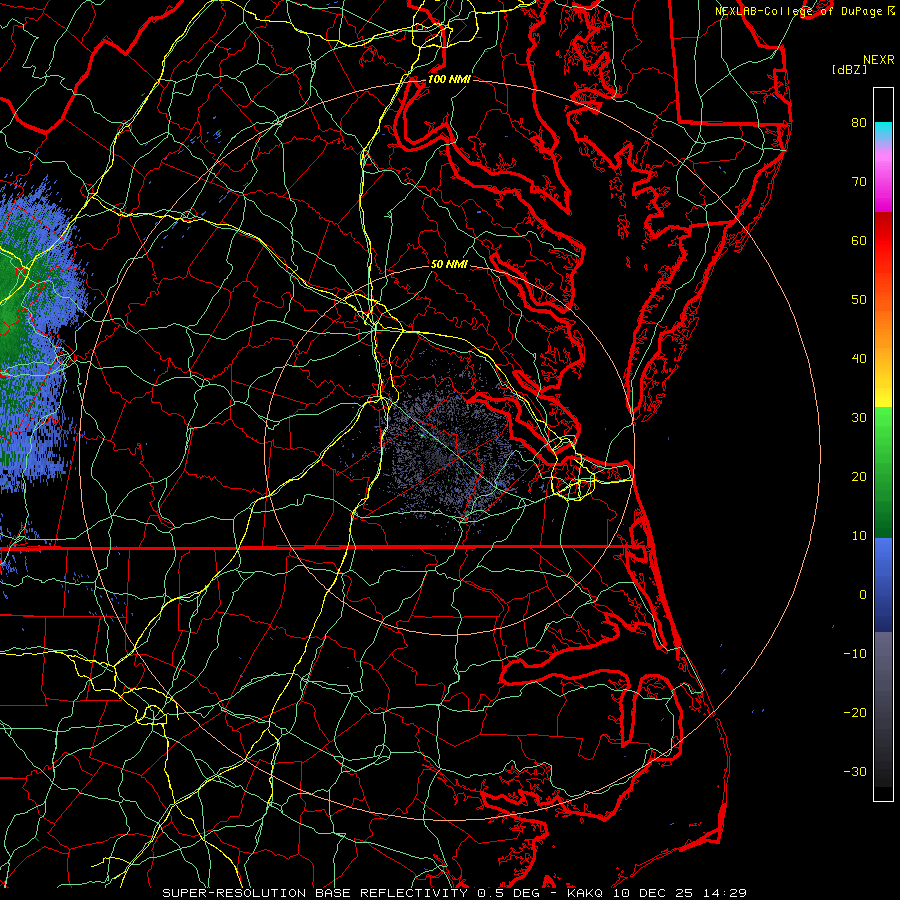Click the -20 dBZ scale value
The image size is (900, 900).
coord(855,712)
